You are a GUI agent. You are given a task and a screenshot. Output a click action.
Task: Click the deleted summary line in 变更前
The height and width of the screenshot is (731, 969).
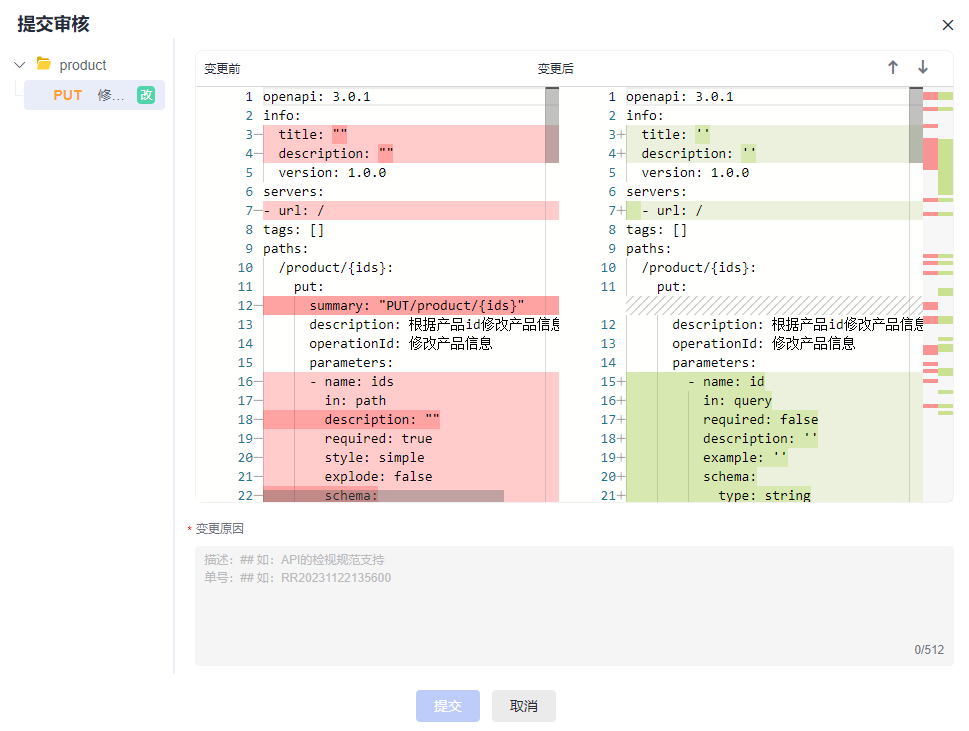pyautogui.click(x=410, y=306)
